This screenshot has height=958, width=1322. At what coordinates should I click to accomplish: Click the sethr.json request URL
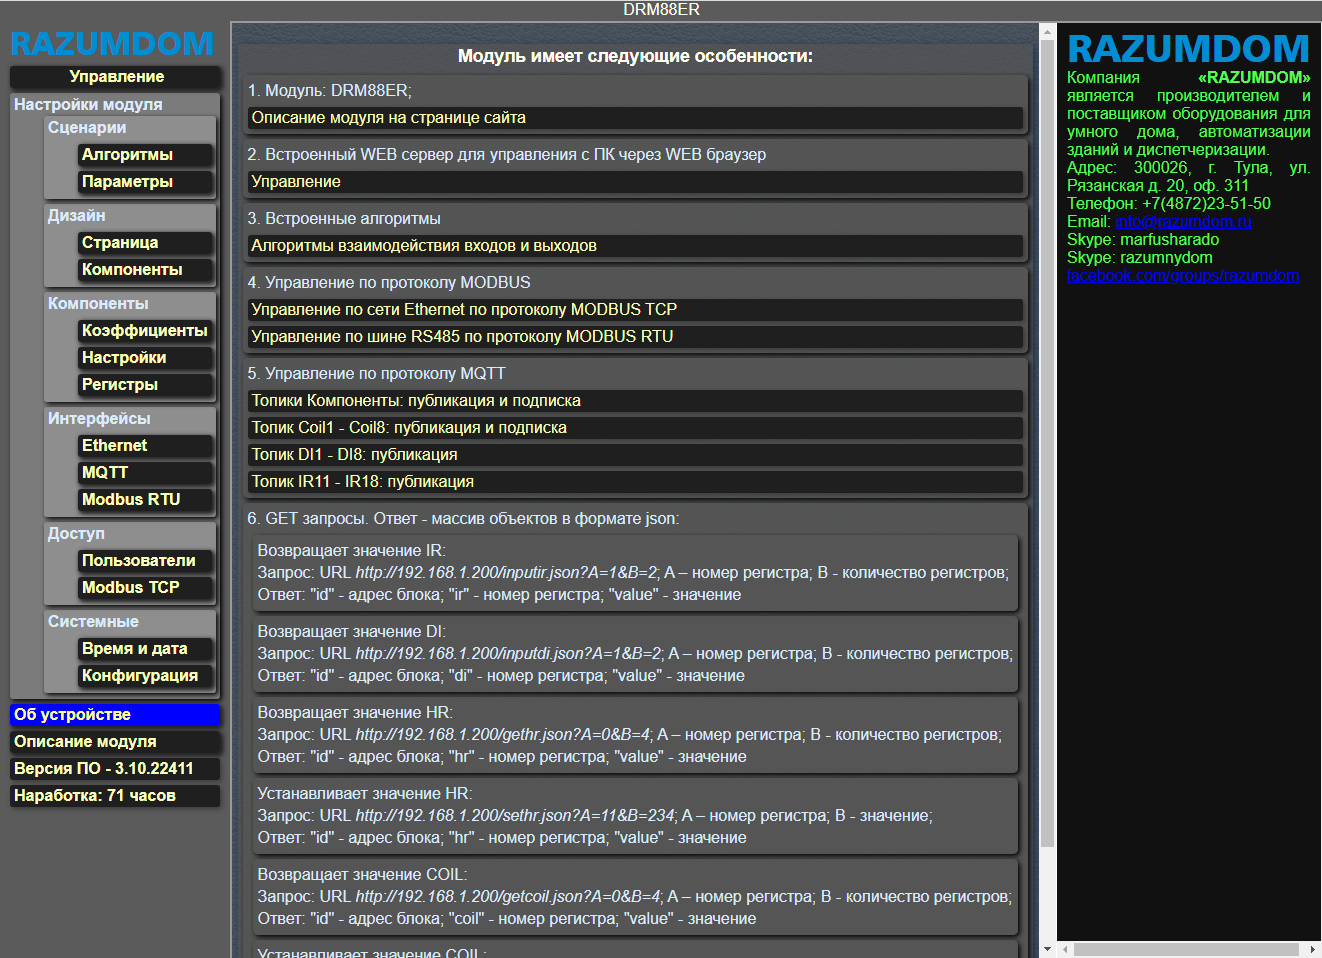tap(516, 816)
